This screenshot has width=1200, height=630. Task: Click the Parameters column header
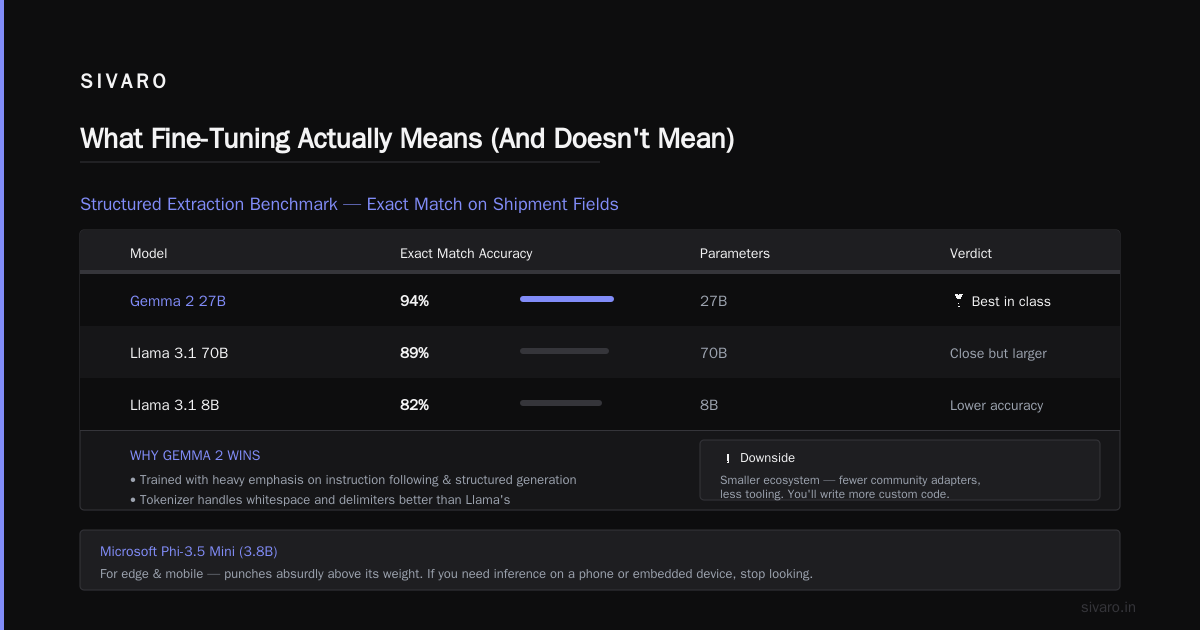click(x=735, y=253)
